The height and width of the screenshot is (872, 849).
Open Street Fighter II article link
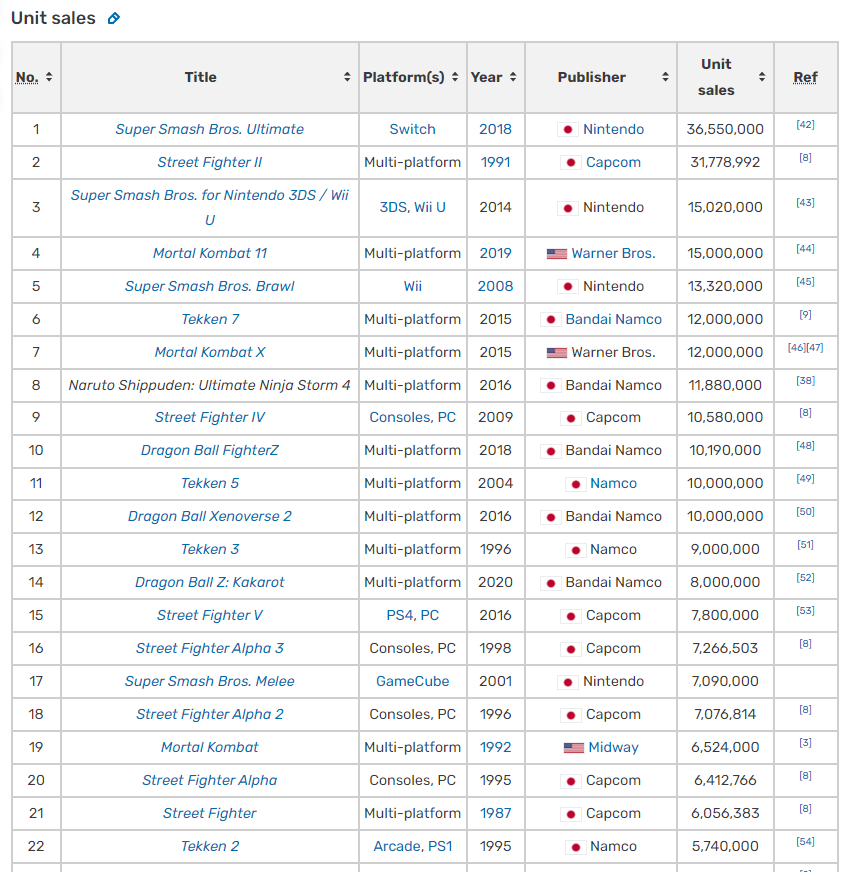tap(210, 162)
